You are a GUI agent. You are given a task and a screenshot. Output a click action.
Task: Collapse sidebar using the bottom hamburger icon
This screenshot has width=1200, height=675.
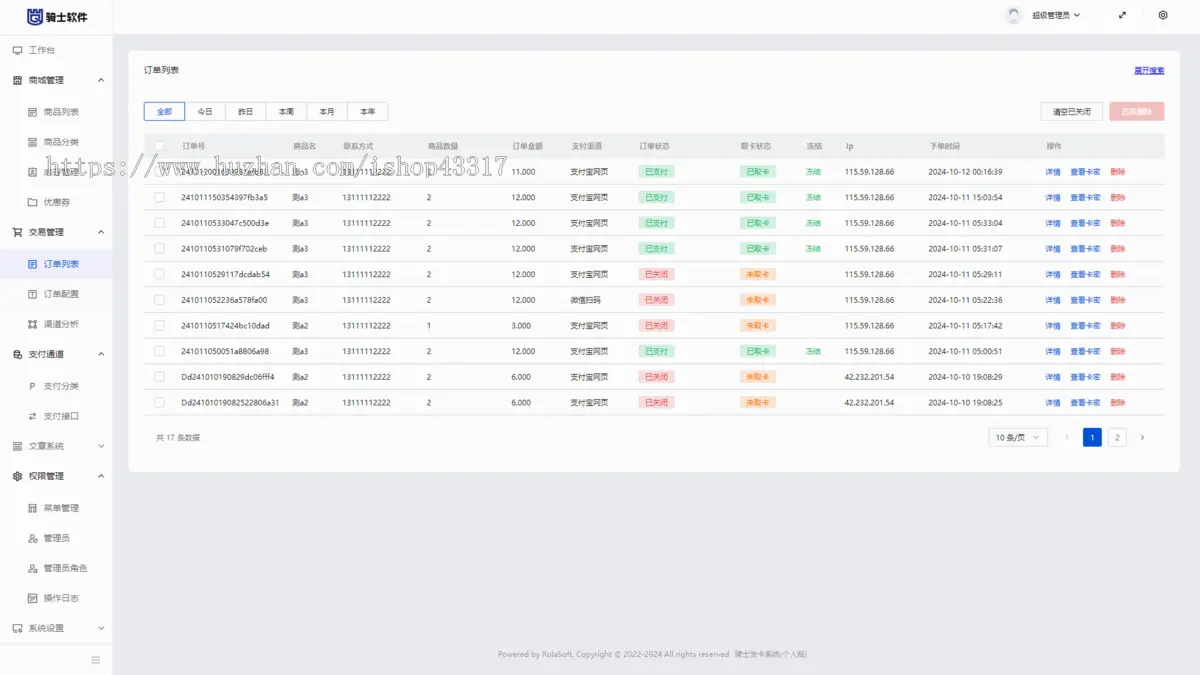pyautogui.click(x=96, y=660)
